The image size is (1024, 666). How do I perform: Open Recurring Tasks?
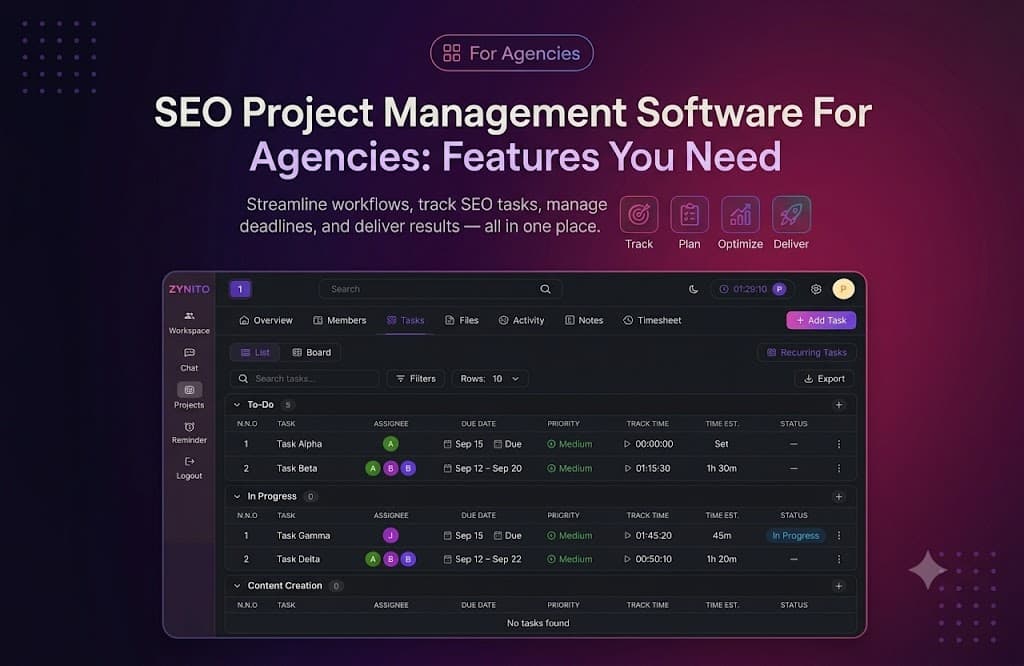[x=807, y=353]
